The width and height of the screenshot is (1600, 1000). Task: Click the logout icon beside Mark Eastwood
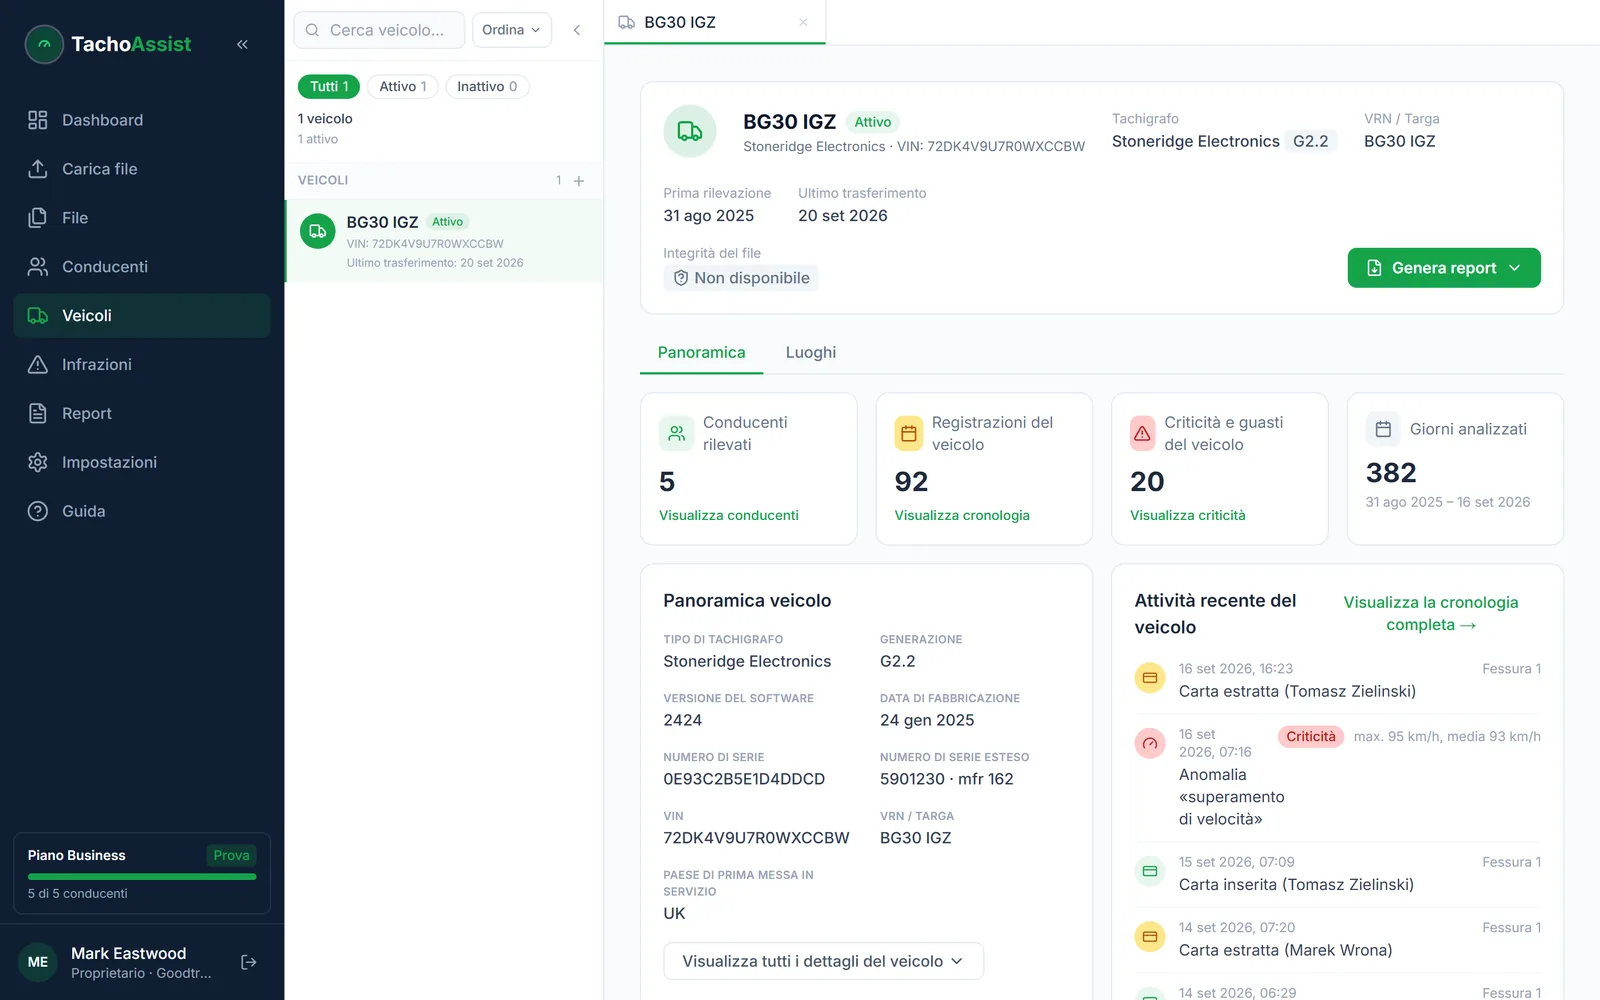[x=249, y=962]
